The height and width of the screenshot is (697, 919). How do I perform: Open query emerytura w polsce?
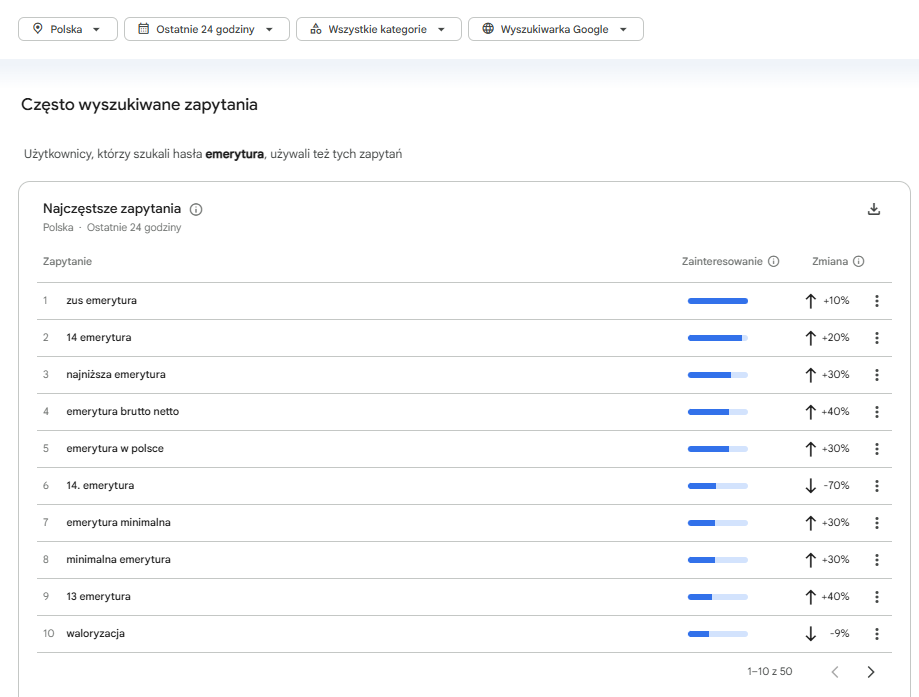(115, 448)
